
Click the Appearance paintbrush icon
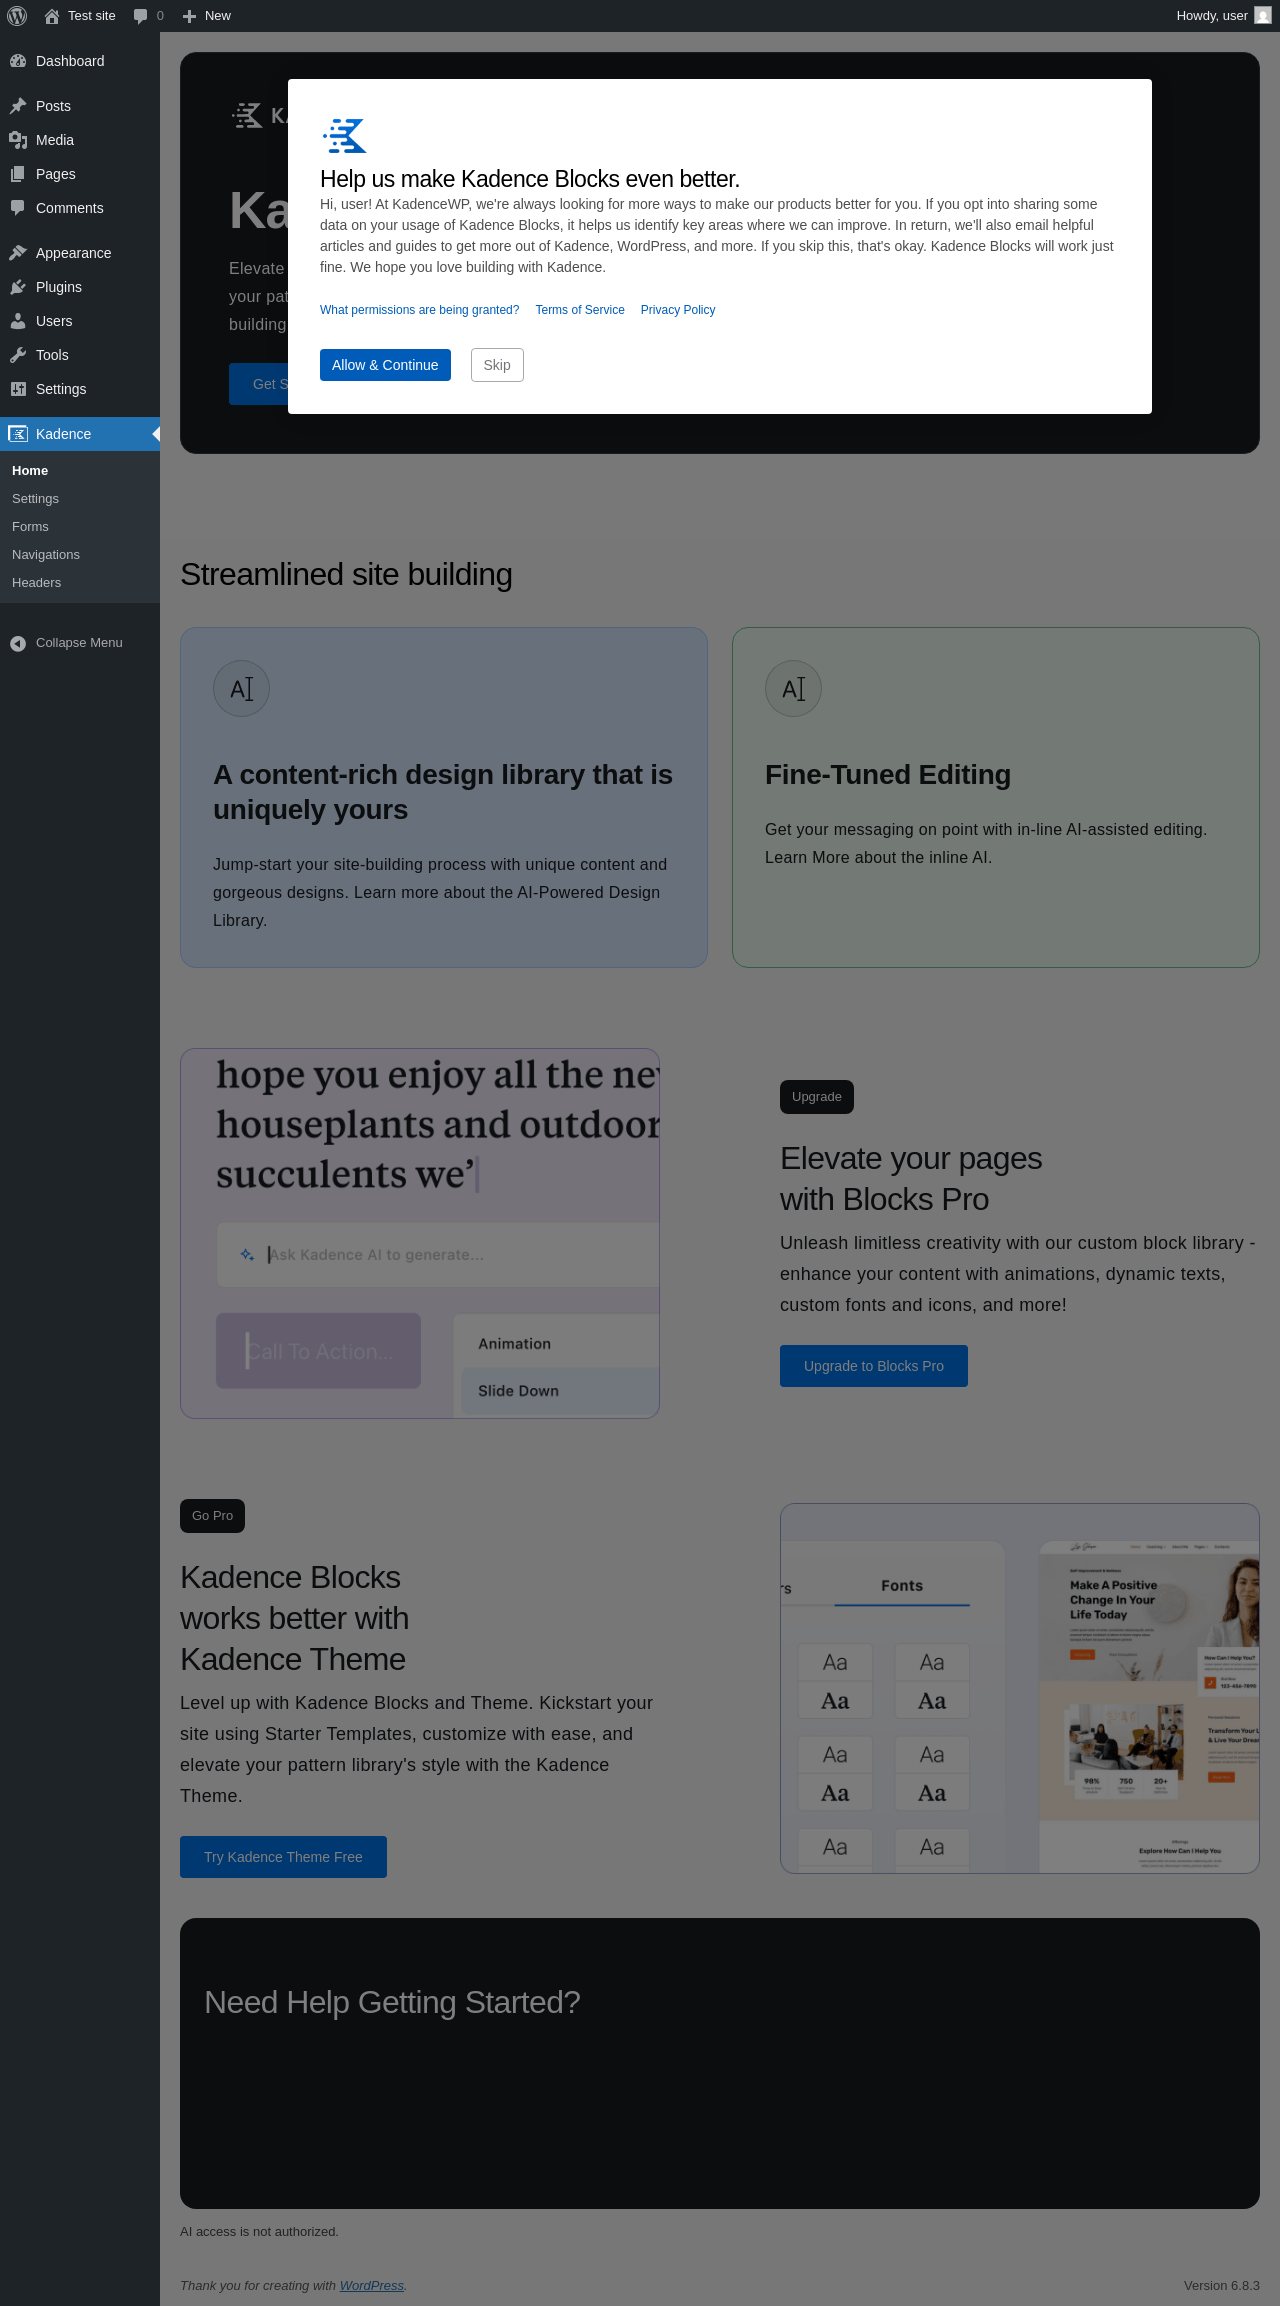click(18, 253)
